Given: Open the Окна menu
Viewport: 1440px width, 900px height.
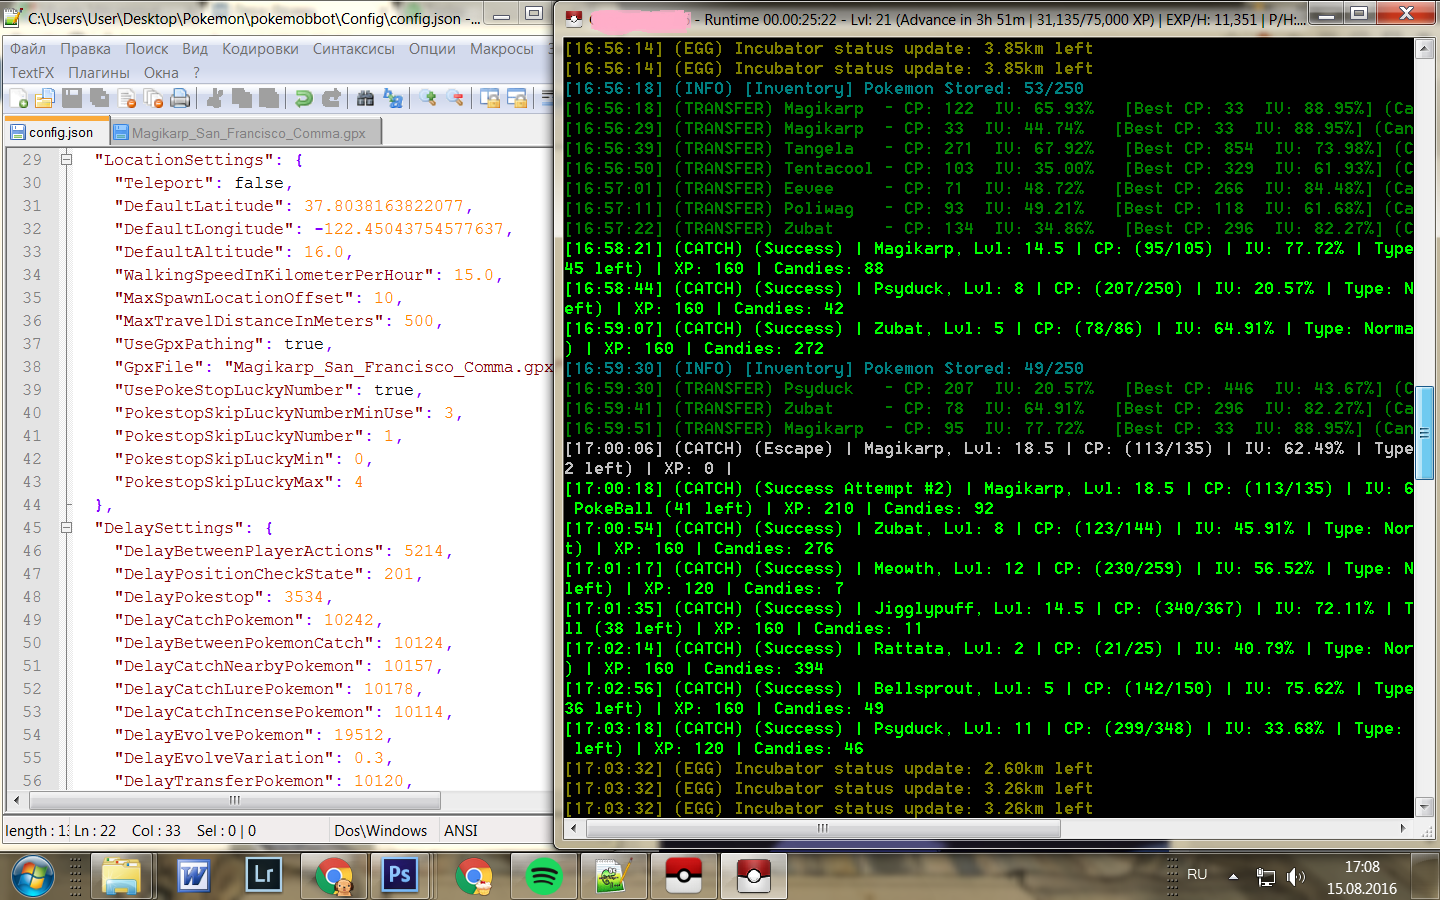Looking at the screenshot, I should pyautogui.click(x=161, y=73).
